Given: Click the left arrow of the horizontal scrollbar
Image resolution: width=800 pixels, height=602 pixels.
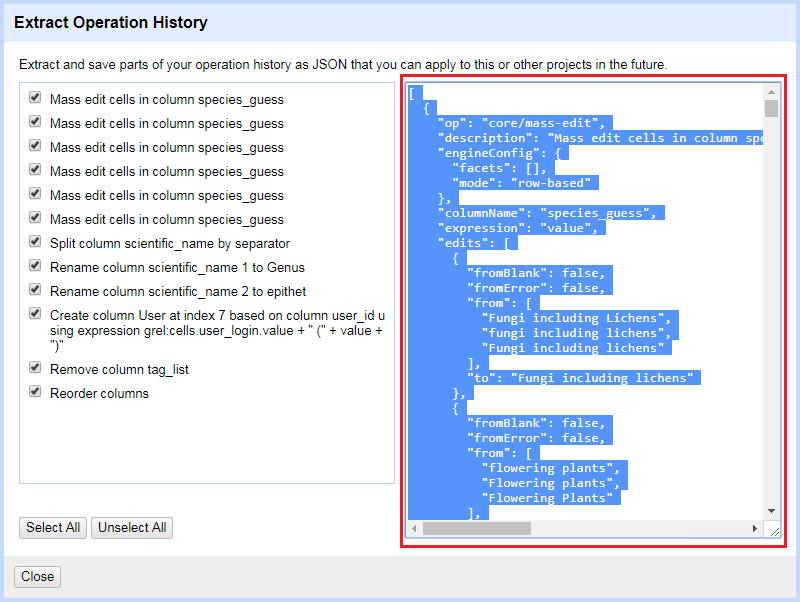Looking at the screenshot, I should [x=412, y=527].
